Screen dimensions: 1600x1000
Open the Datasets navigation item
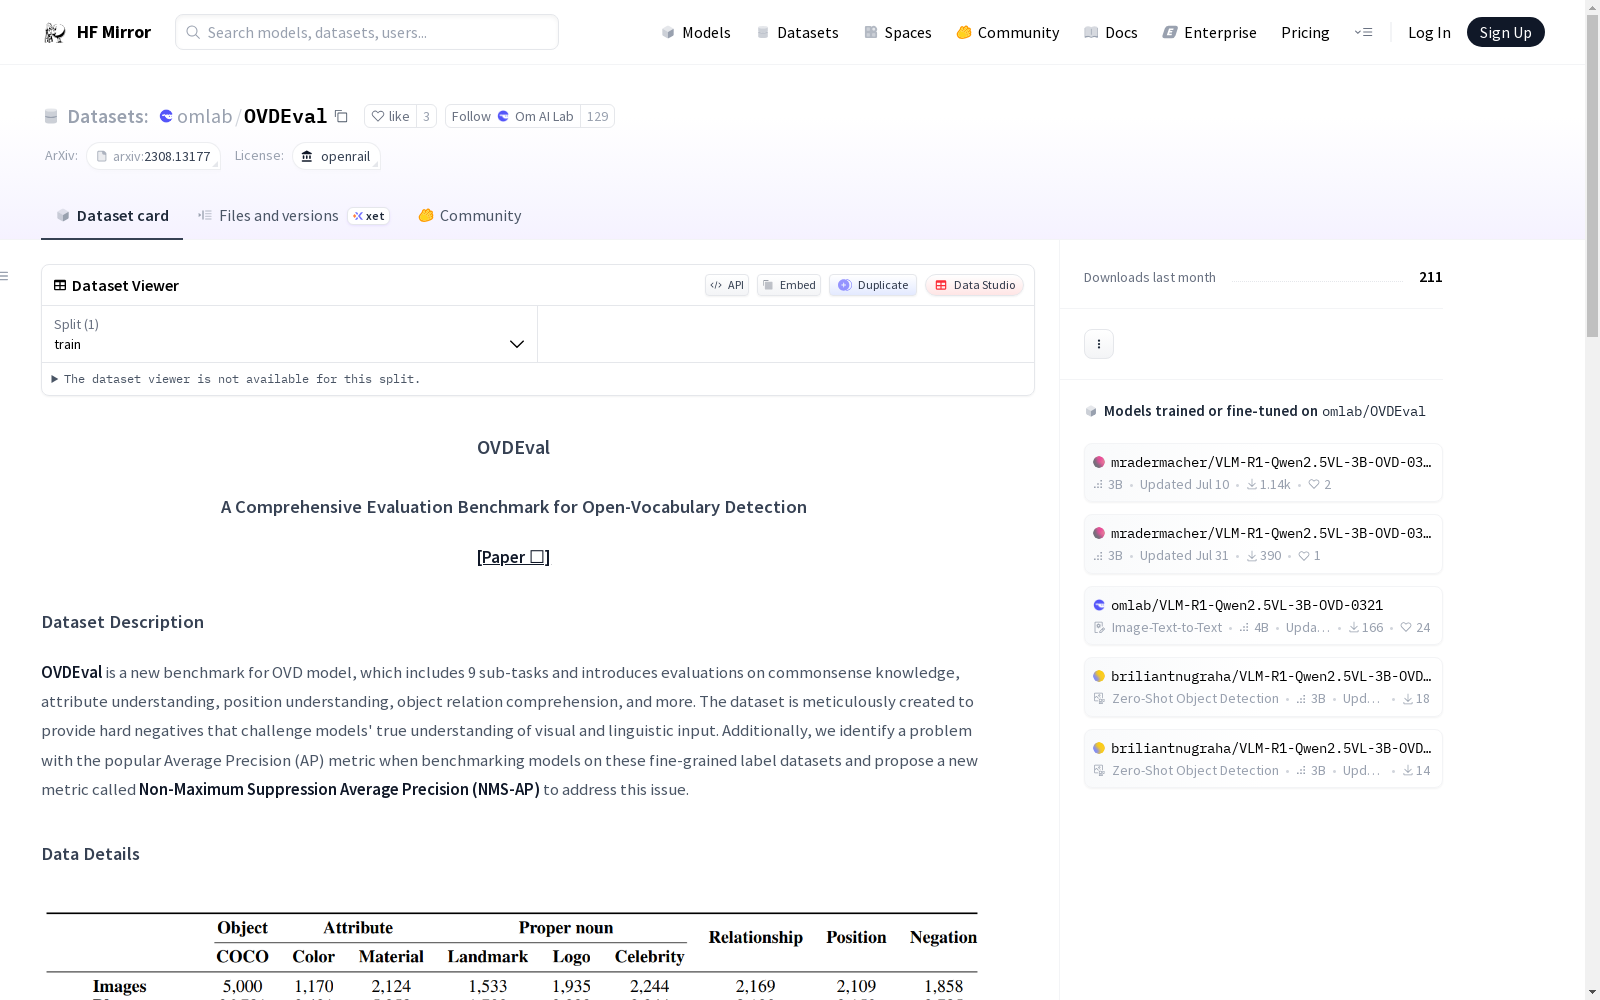(x=797, y=32)
